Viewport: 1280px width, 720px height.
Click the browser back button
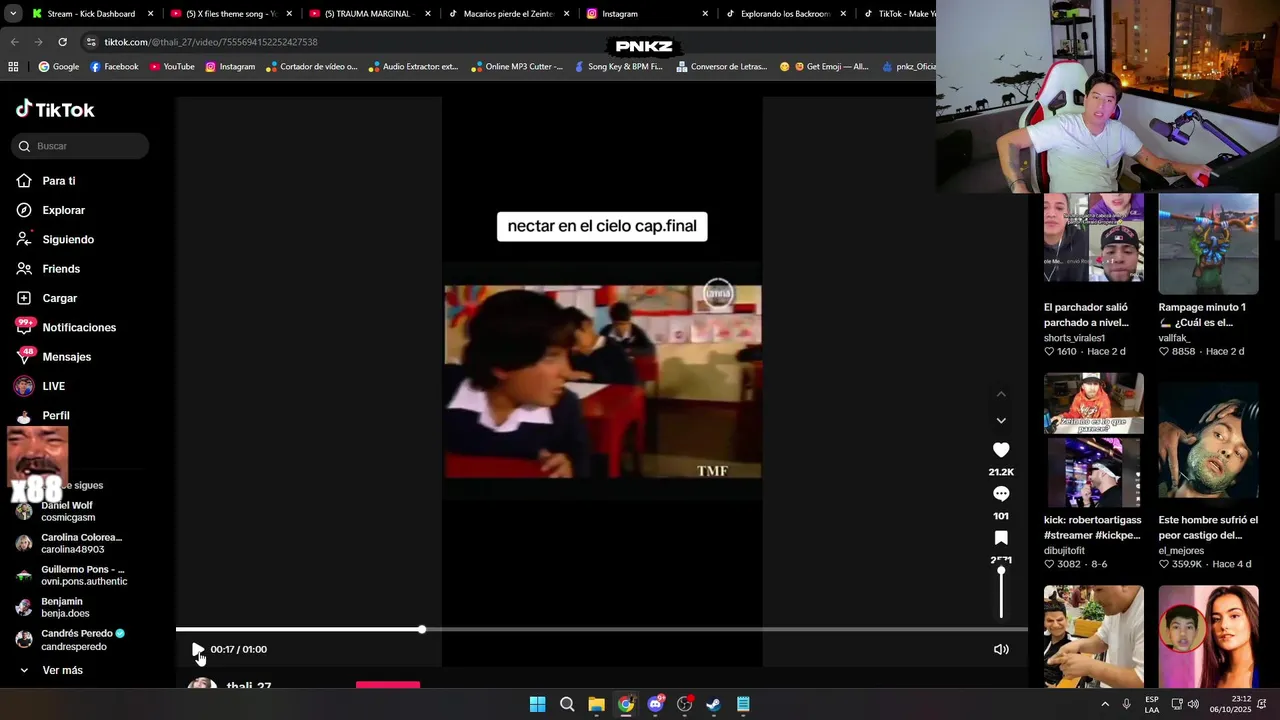pos(14,42)
